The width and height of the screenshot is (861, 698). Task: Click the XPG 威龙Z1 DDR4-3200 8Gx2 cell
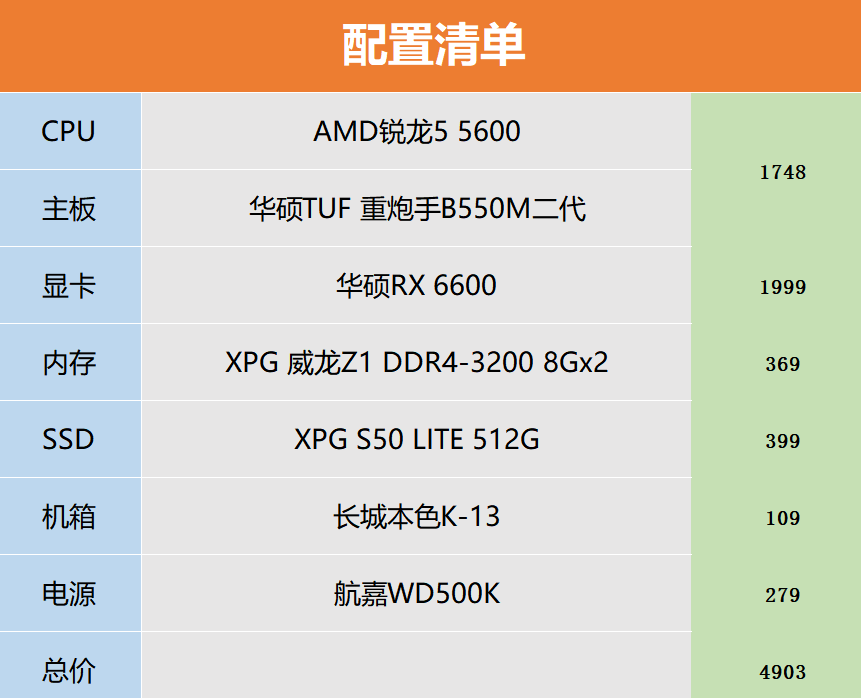coord(416,362)
